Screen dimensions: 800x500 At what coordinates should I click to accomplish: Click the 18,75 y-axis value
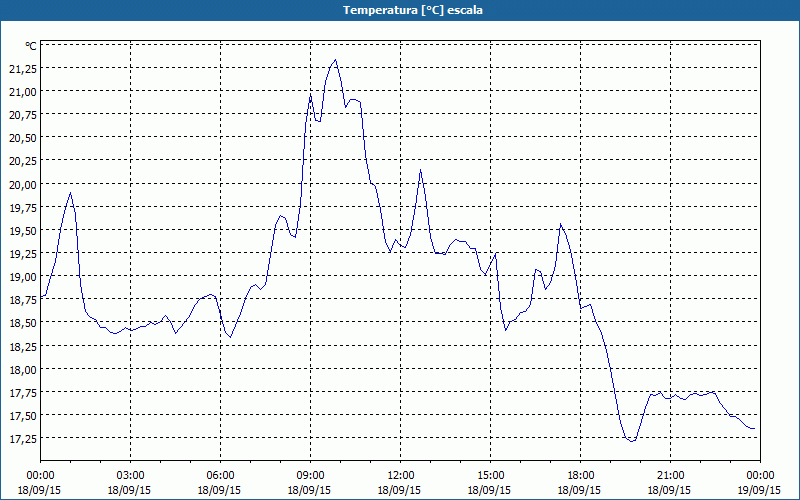(x=23, y=301)
